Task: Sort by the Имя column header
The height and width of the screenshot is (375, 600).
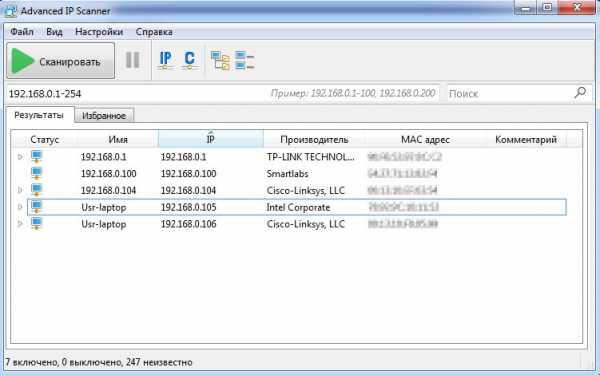Action: (118, 140)
